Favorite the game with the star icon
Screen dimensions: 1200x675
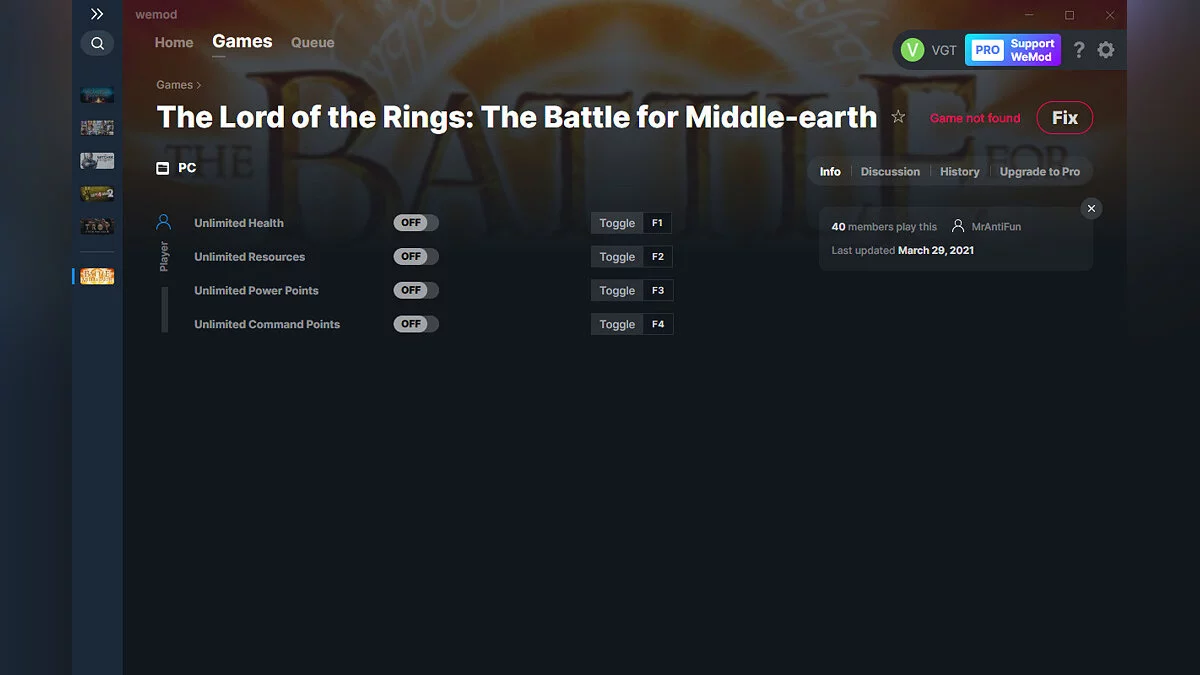[x=898, y=117]
